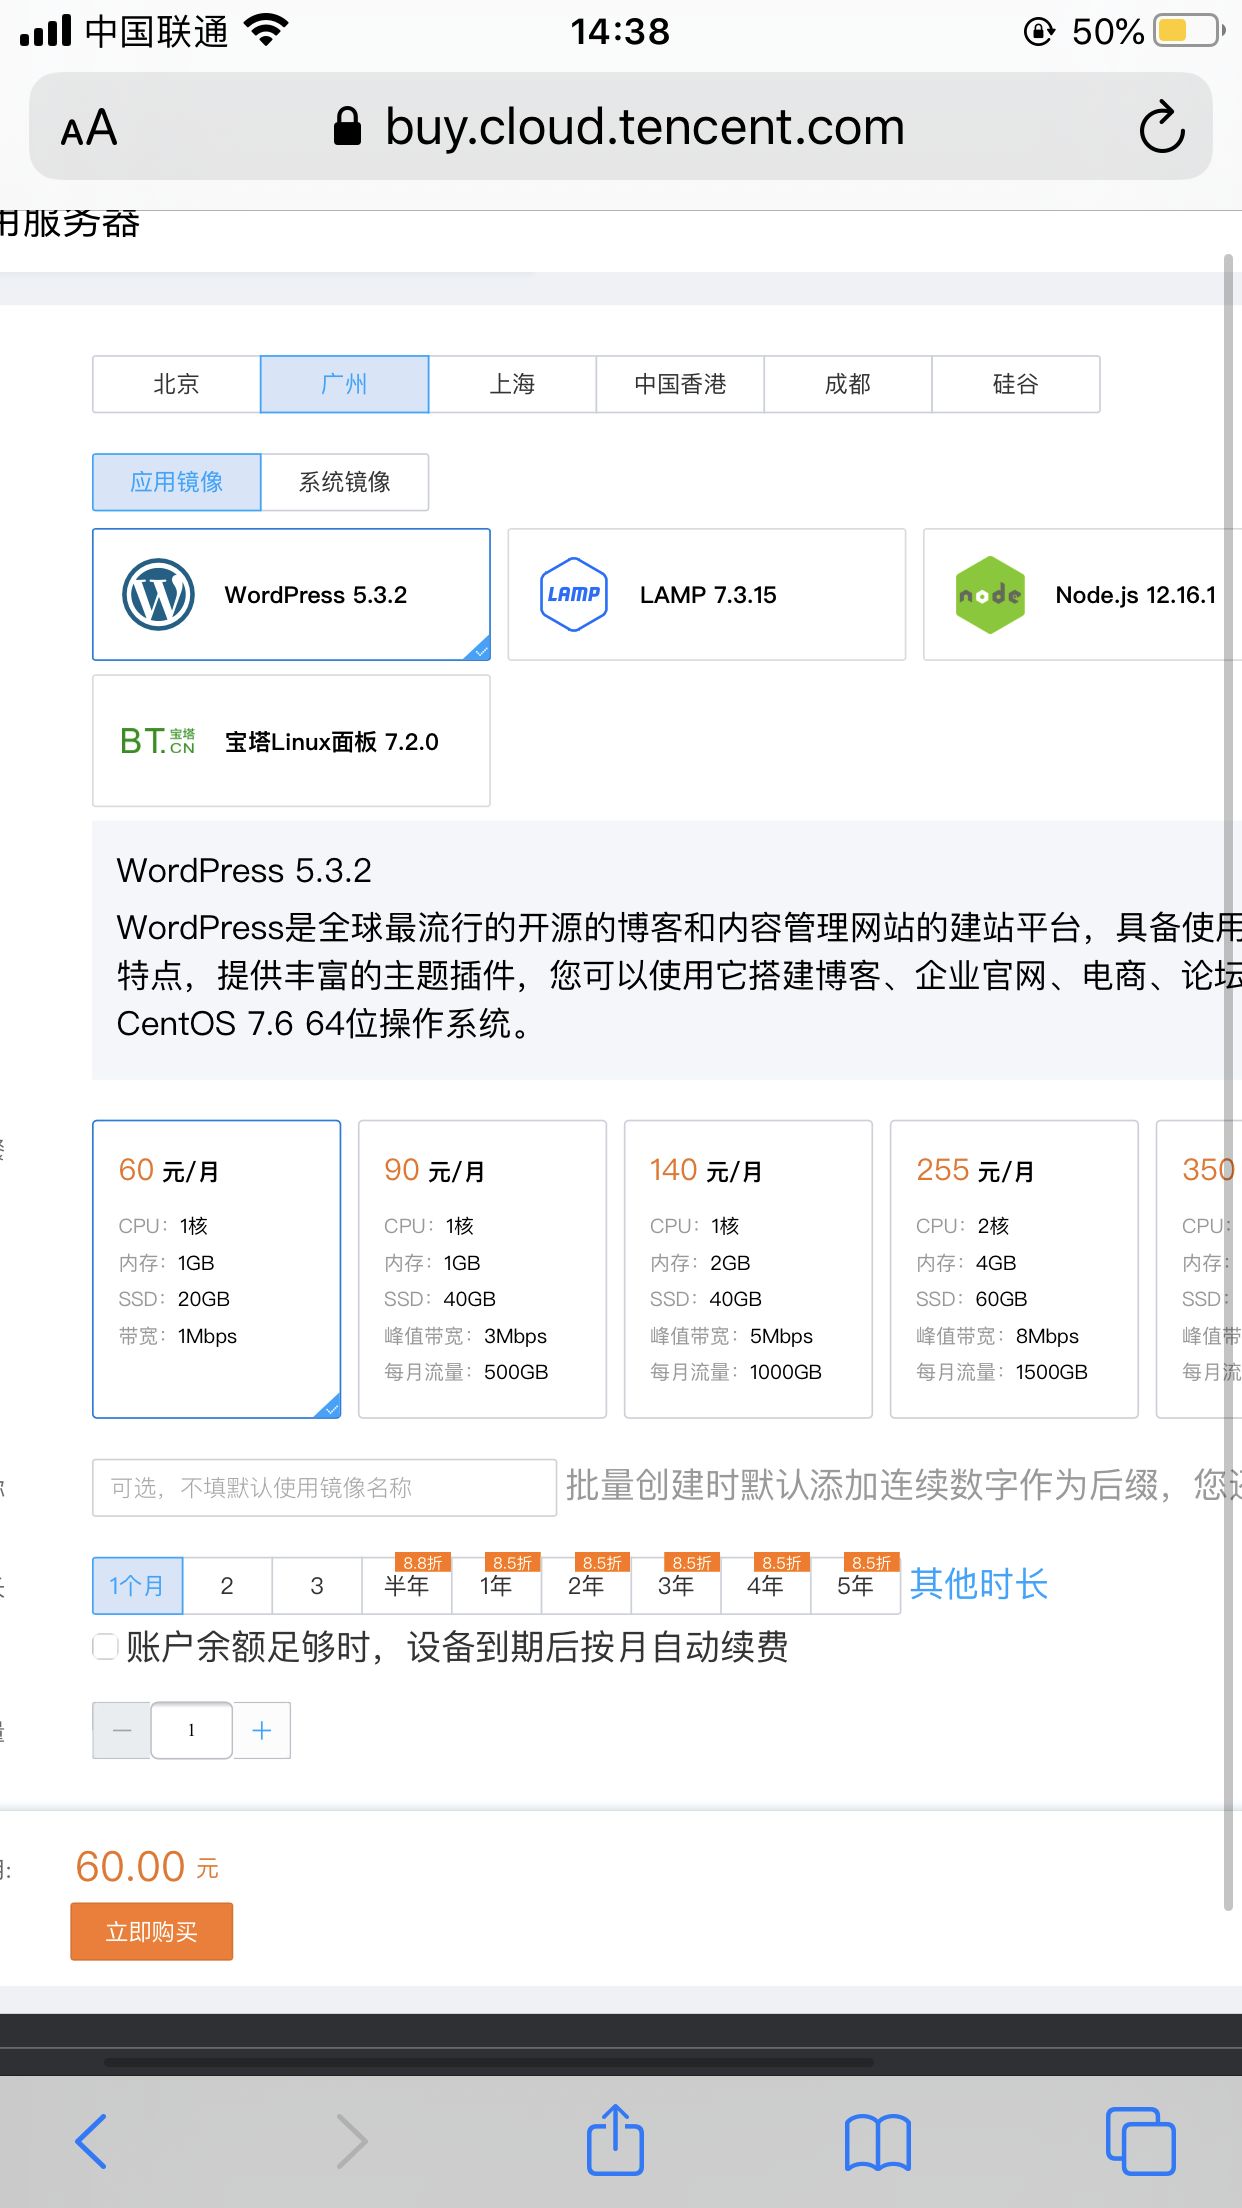Tap the quantity number field

click(x=192, y=1730)
